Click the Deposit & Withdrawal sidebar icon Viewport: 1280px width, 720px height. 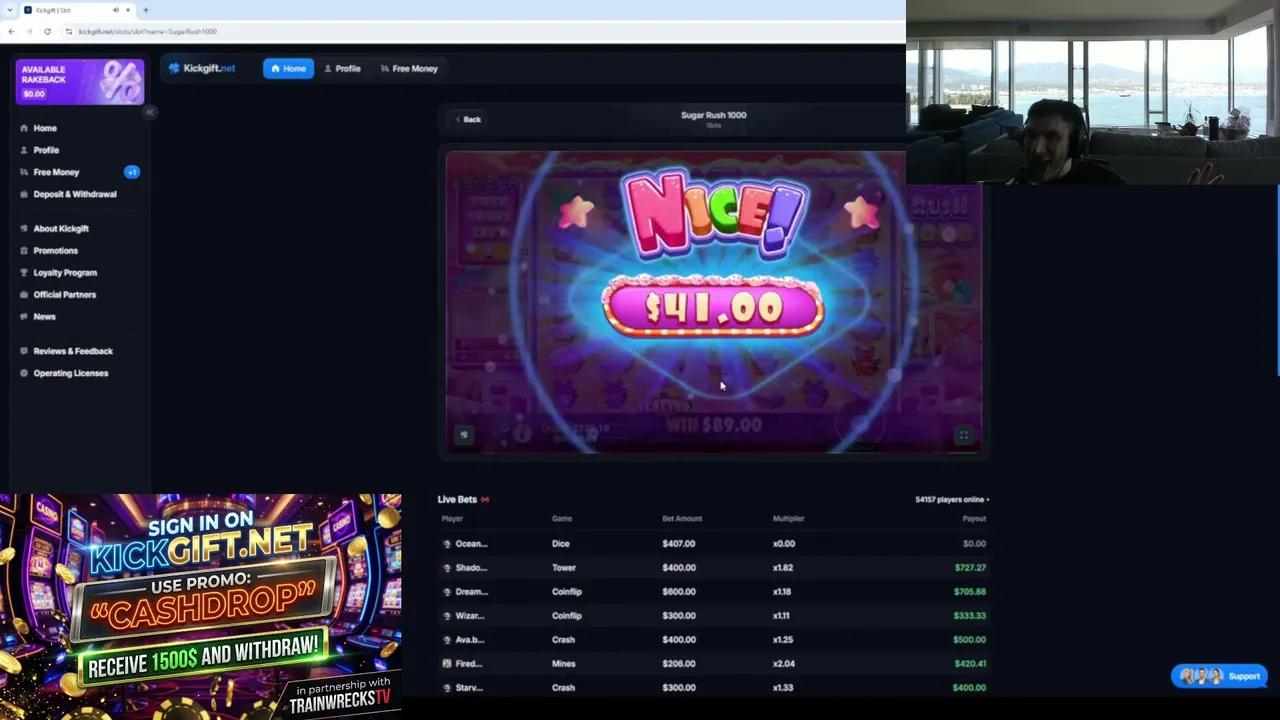point(24,194)
